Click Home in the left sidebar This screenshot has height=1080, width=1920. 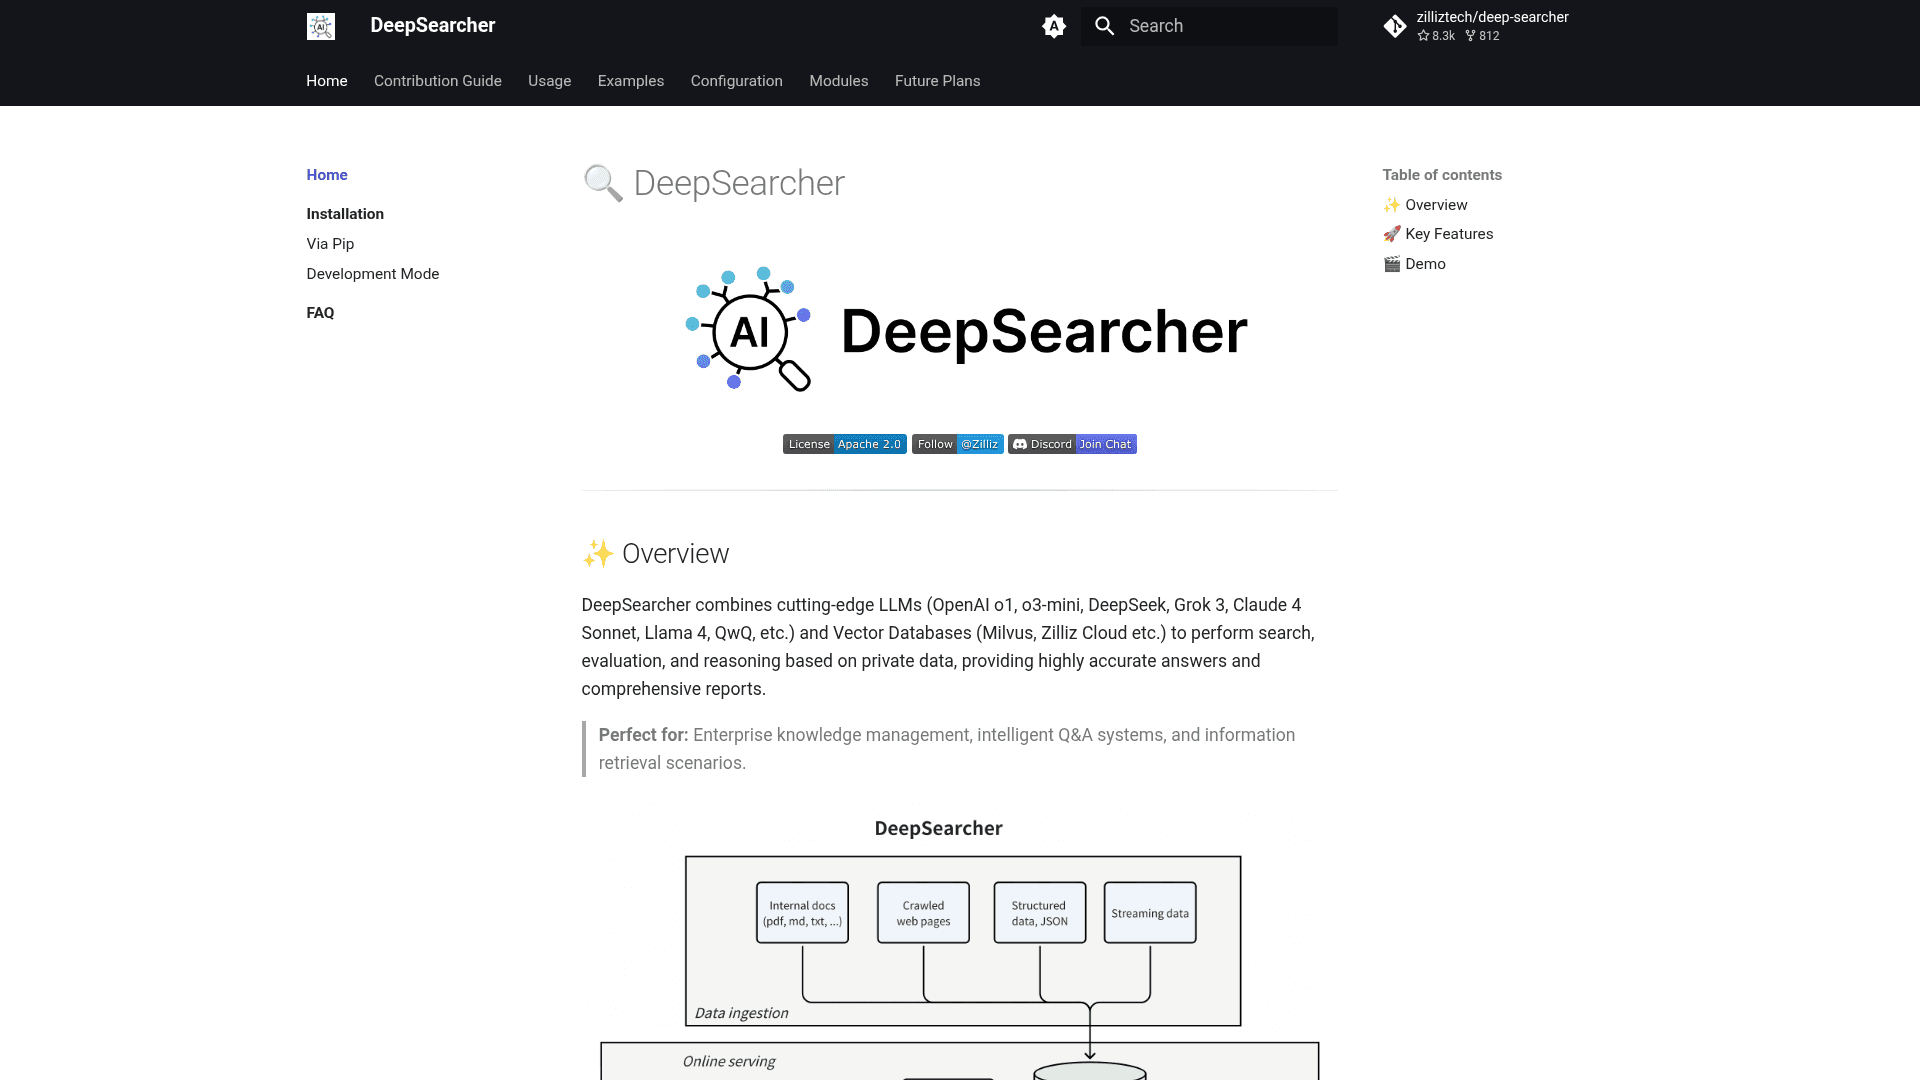click(x=327, y=175)
